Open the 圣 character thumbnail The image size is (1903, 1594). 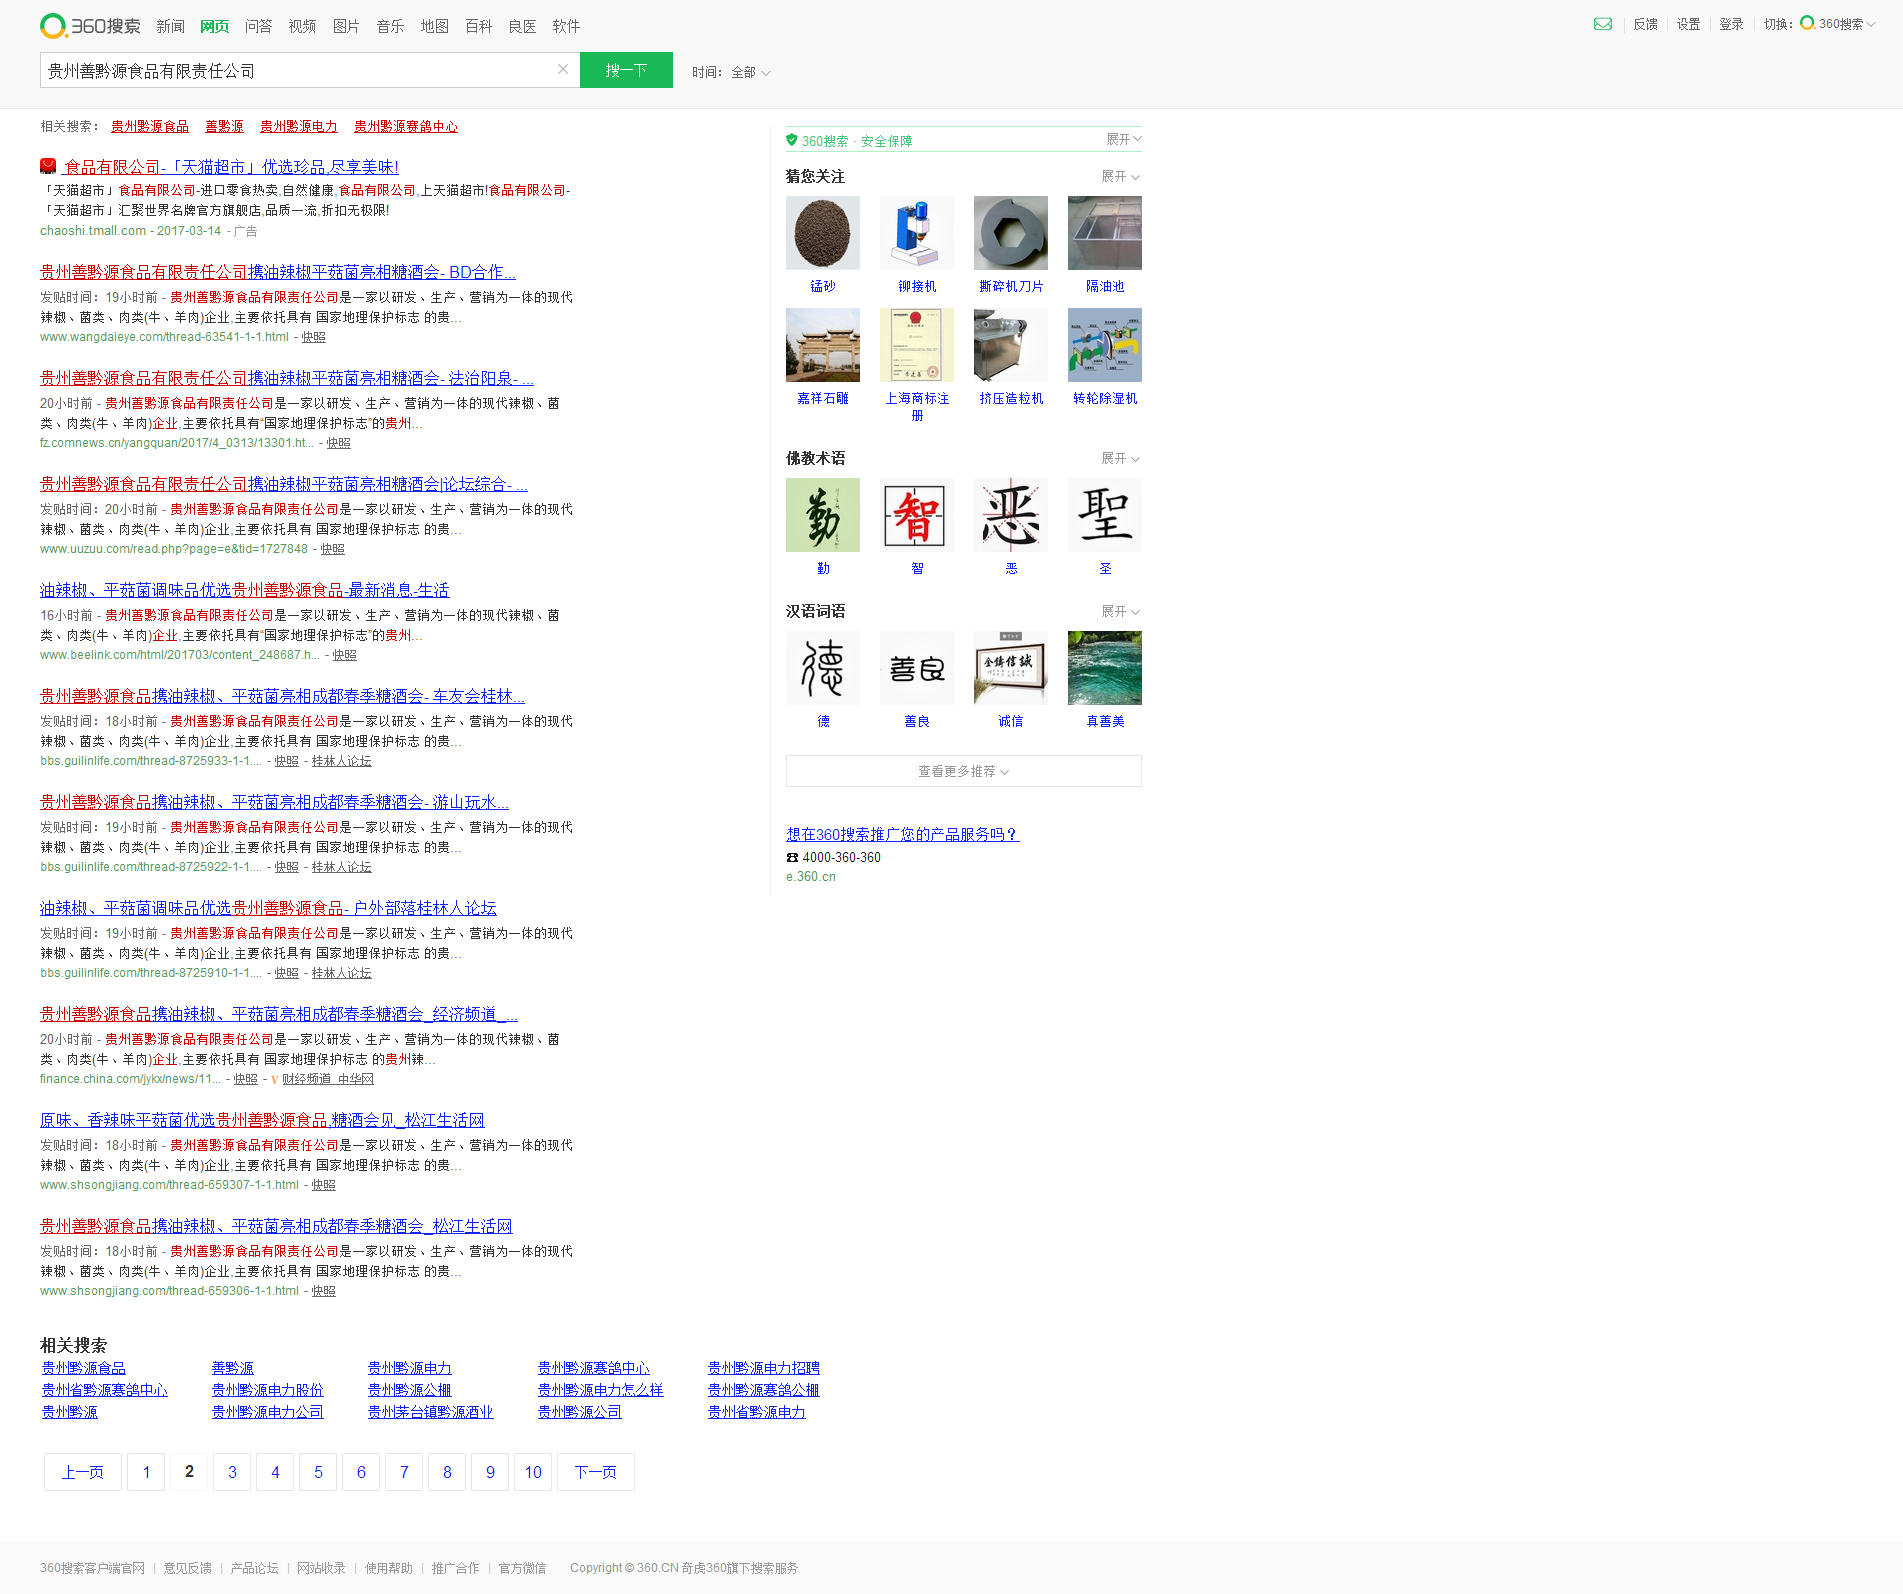[x=1105, y=515]
